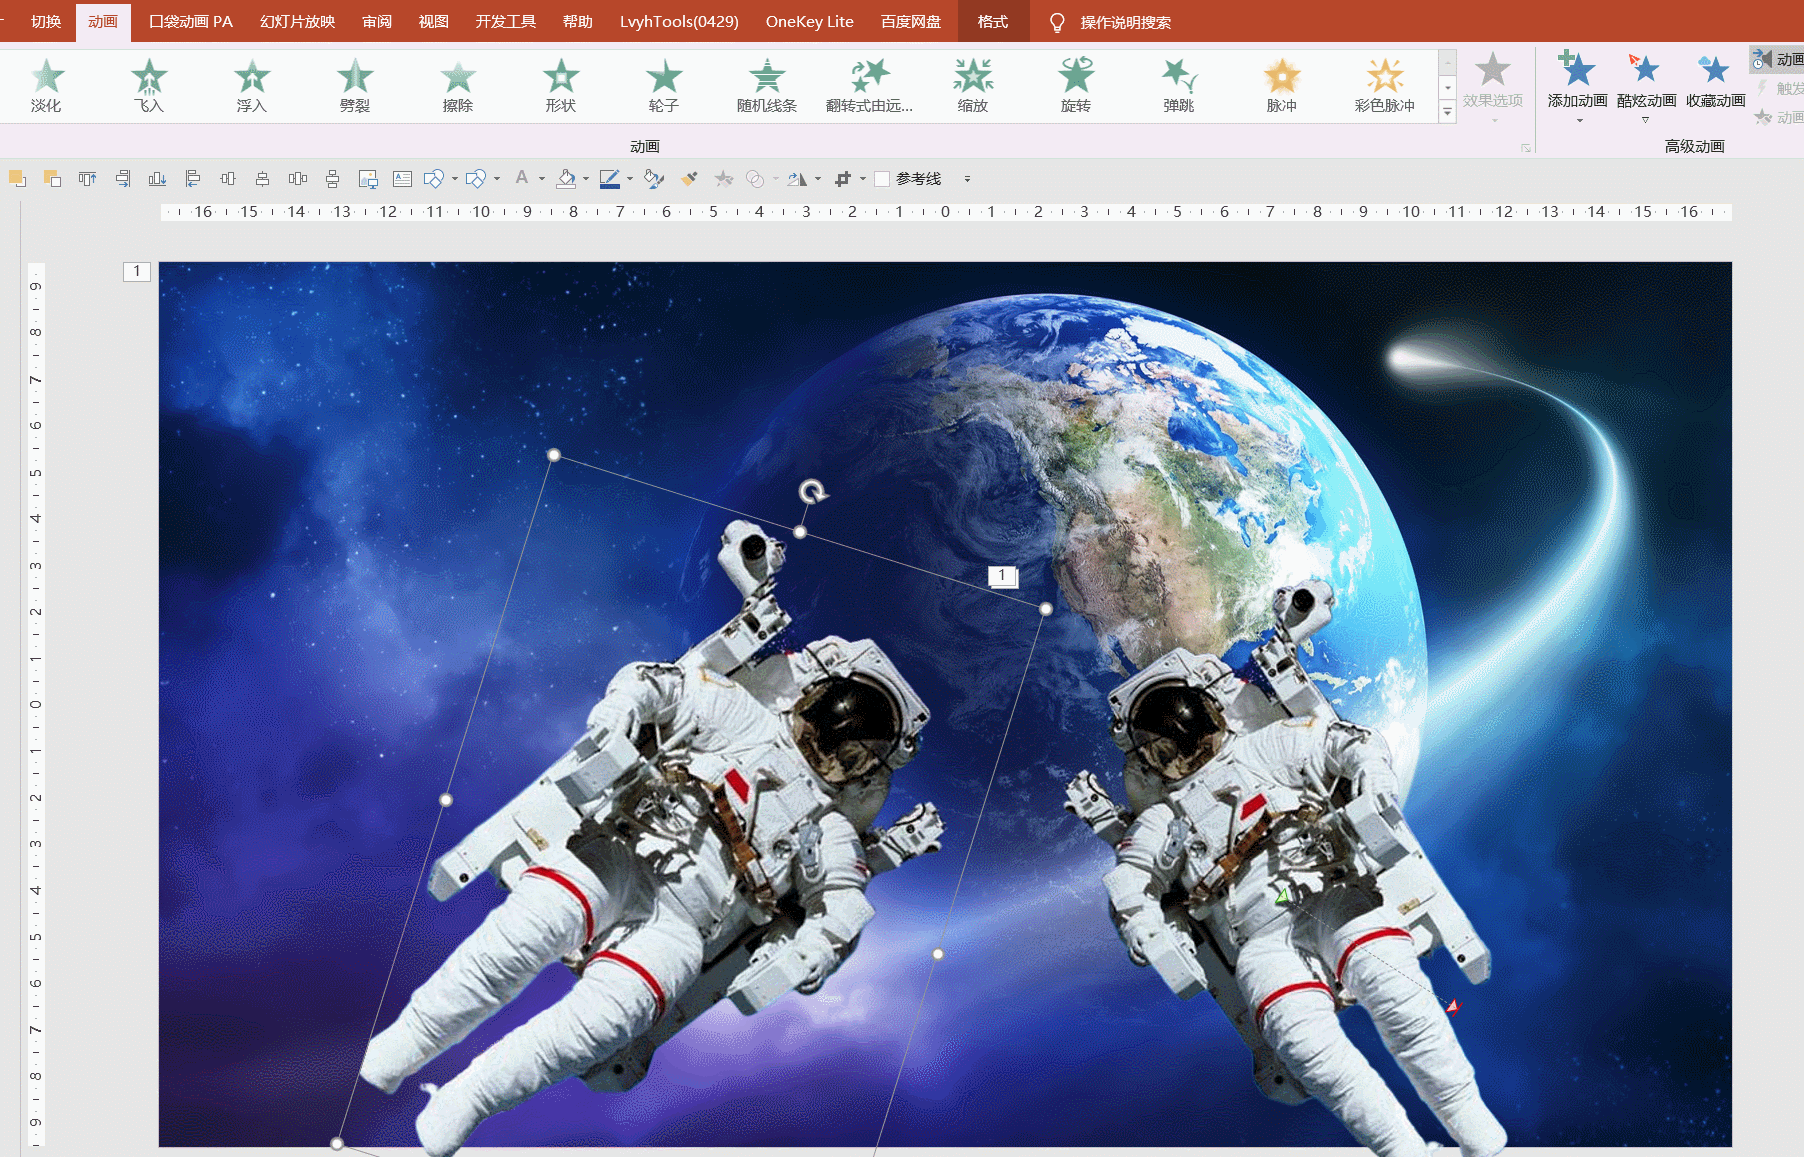Click slide number 1 indicator

click(x=137, y=271)
